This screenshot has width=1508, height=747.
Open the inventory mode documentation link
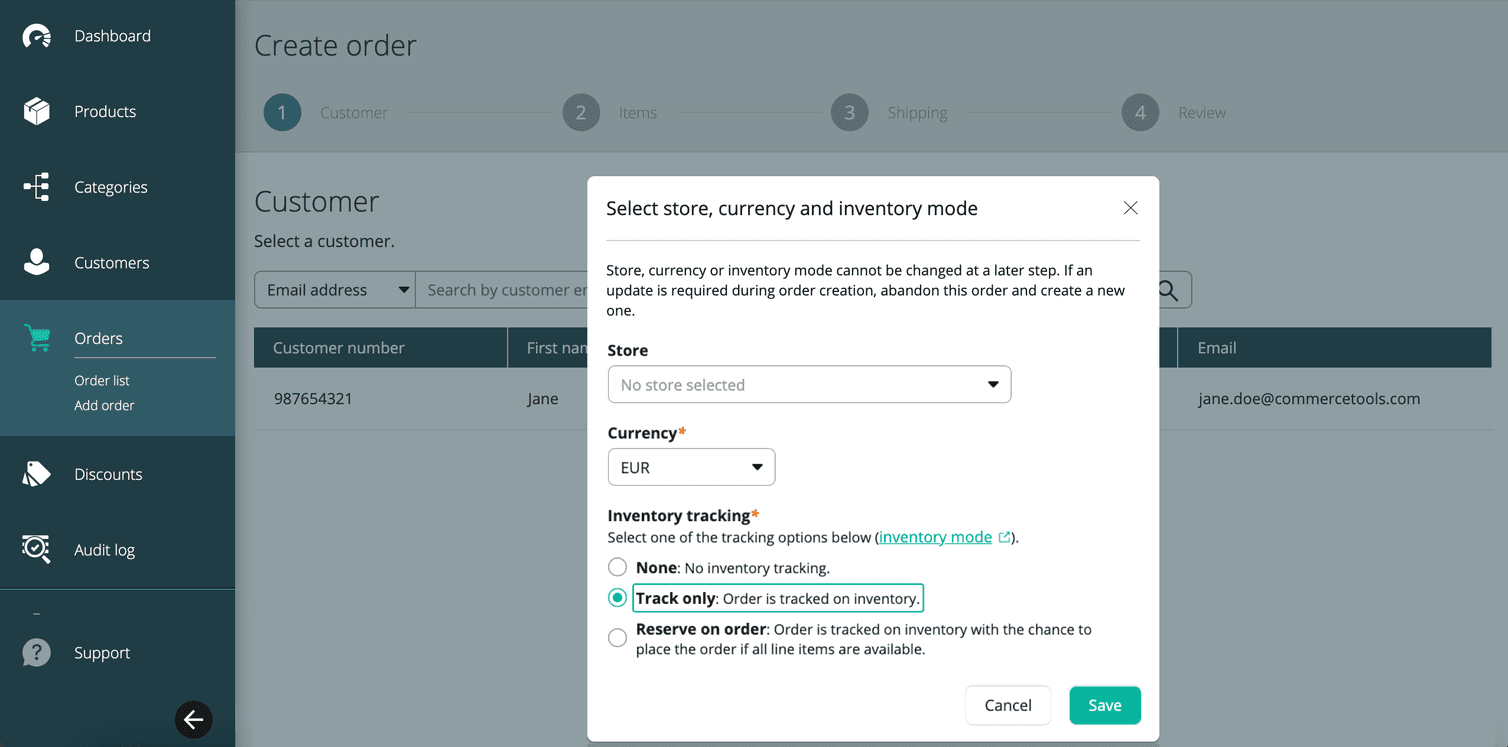point(935,537)
